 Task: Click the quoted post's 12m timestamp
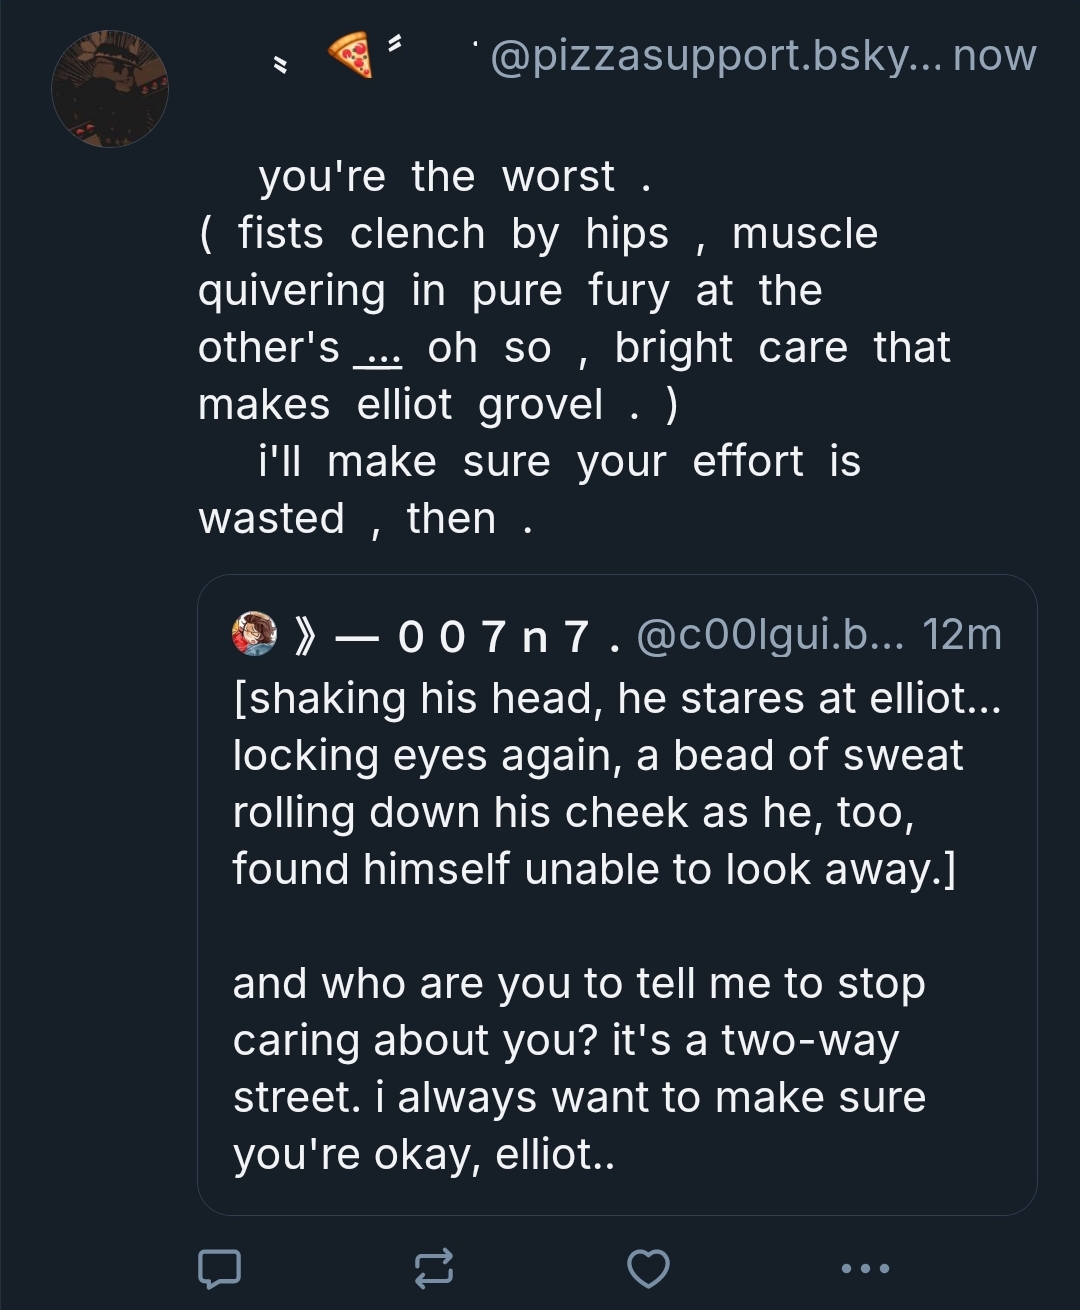tap(962, 636)
